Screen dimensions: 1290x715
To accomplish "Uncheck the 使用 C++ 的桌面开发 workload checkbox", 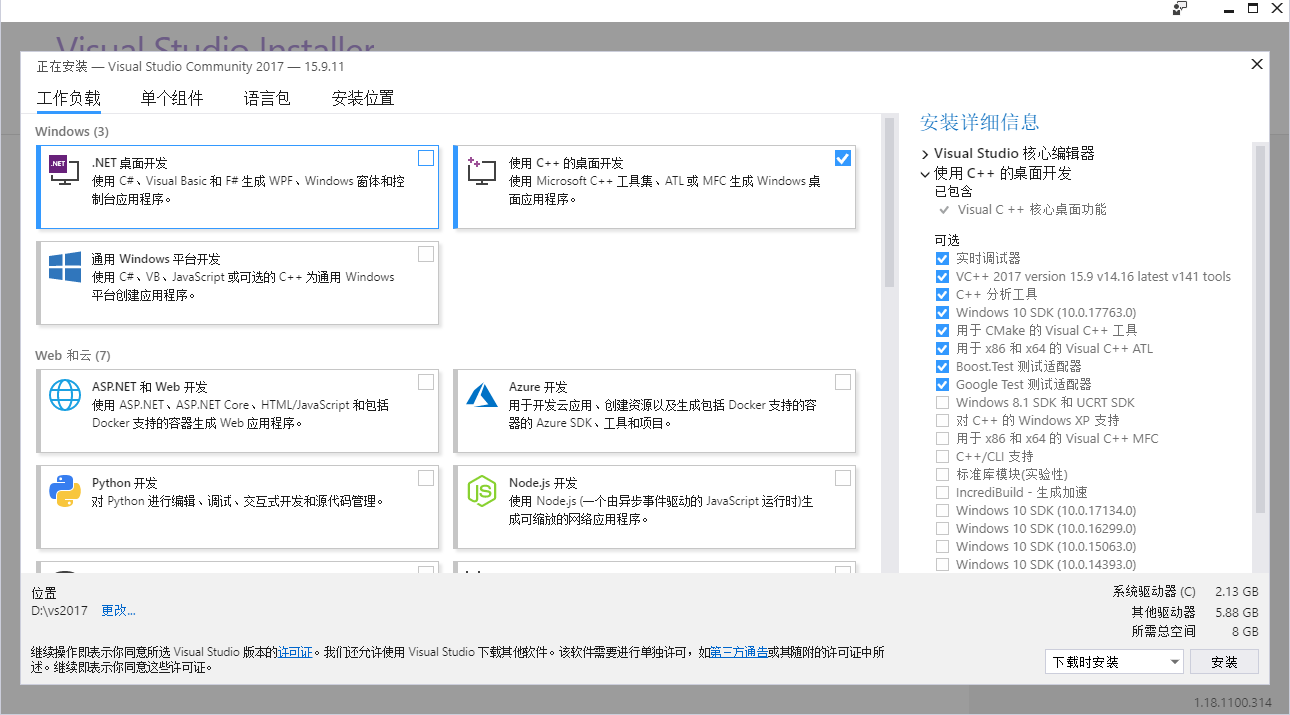I will tap(842, 158).
